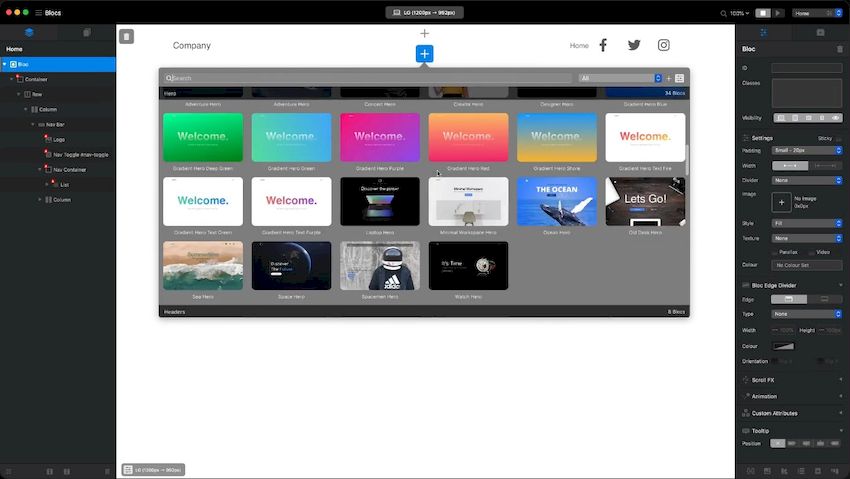The width and height of the screenshot is (850, 479).
Task: Click the fifth icon in inspector bottom toolbar
Action: 817,471
